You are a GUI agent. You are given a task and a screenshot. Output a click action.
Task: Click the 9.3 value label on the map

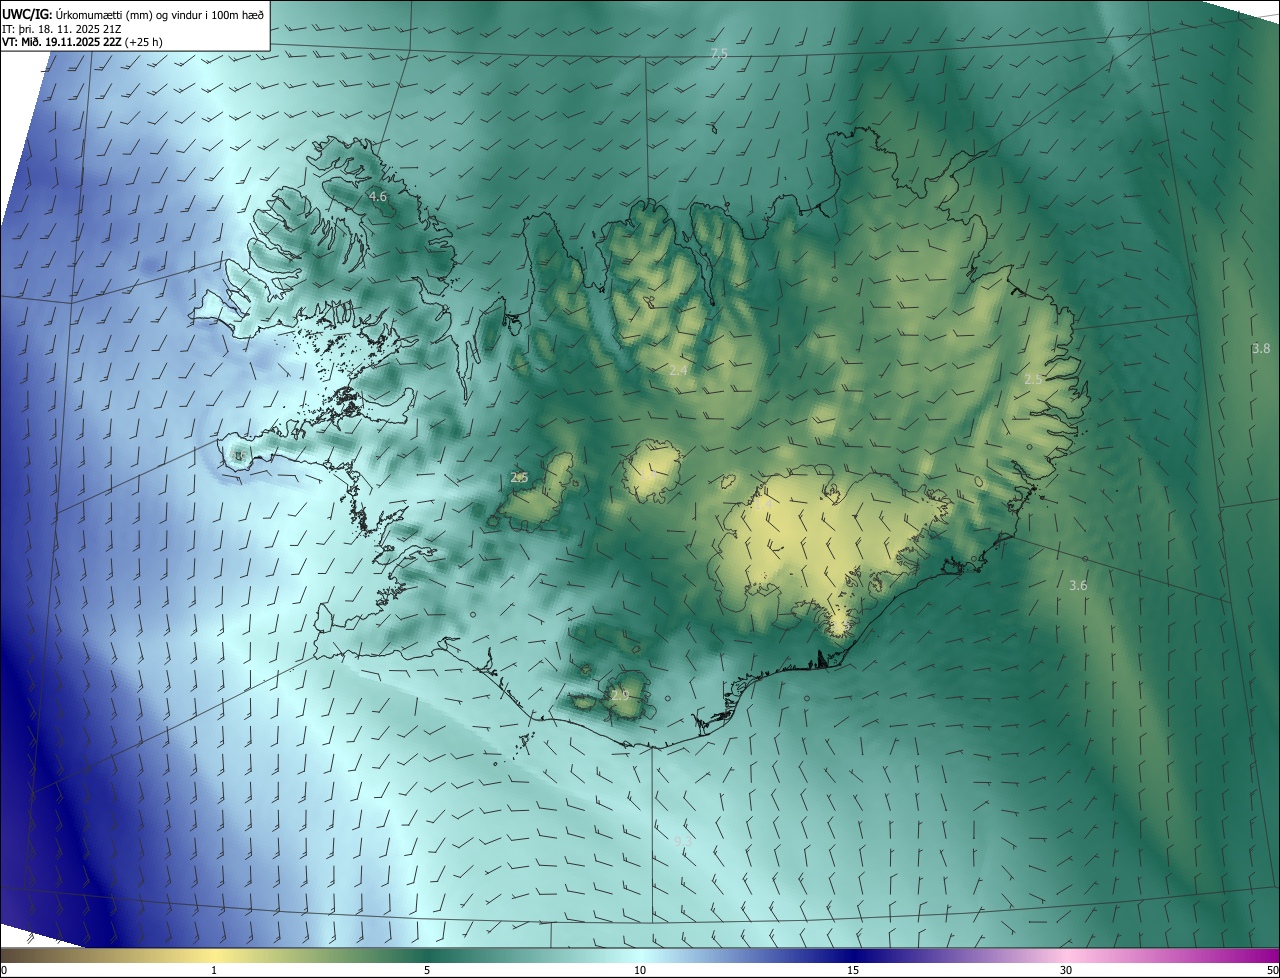click(x=683, y=841)
